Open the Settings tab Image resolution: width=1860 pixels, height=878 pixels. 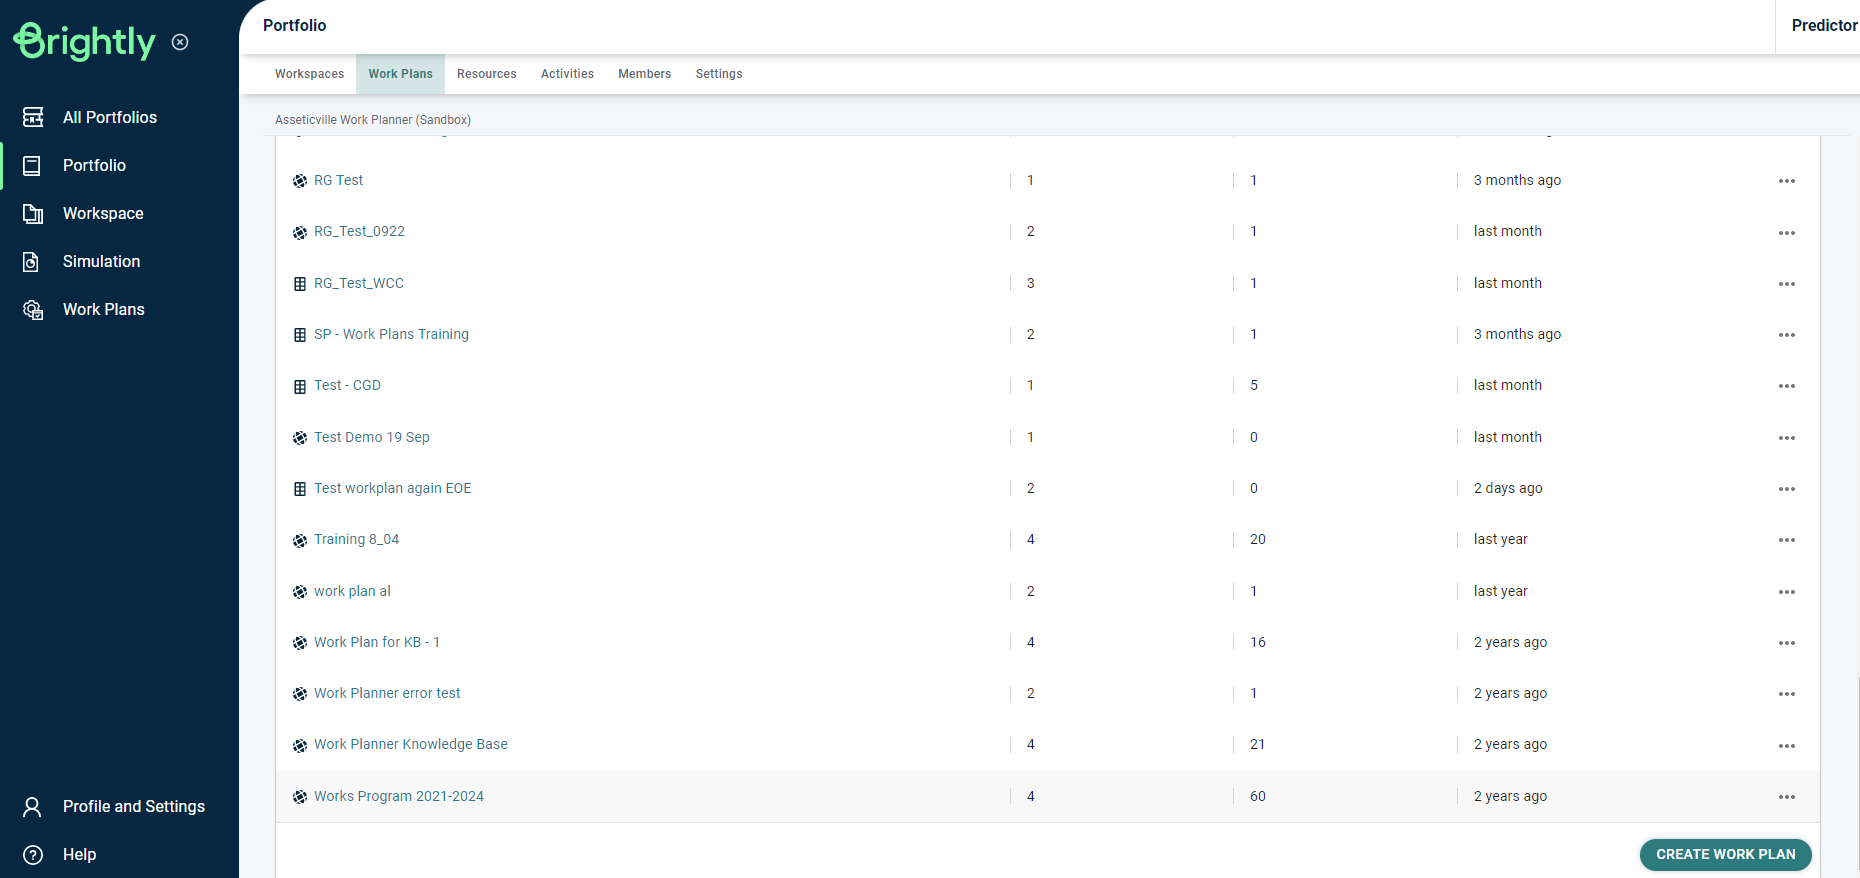point(719,74)
